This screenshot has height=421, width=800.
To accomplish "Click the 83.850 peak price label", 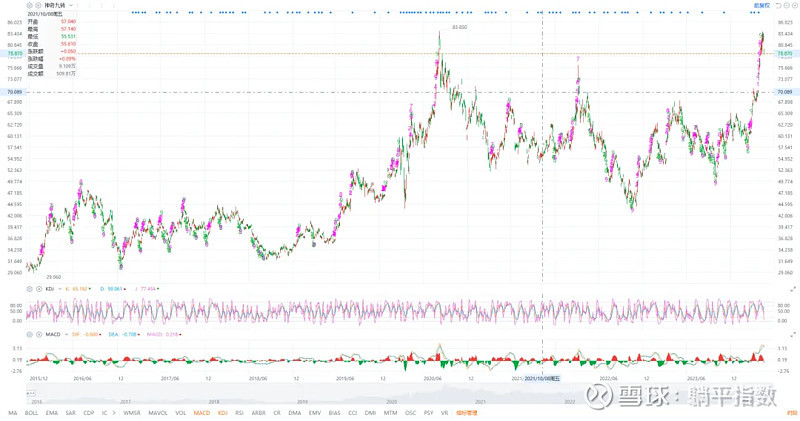I will coord(459,27).
